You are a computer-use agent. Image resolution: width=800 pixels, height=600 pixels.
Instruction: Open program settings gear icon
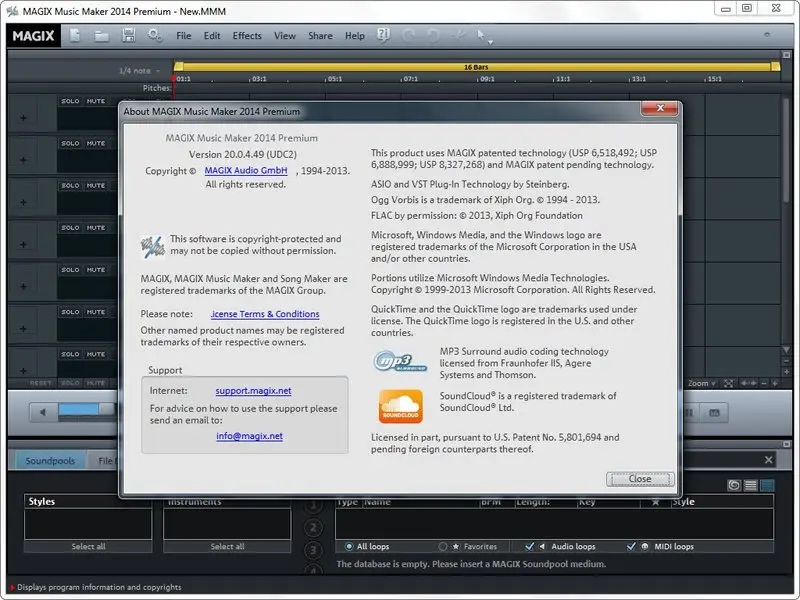coord(154,35)
